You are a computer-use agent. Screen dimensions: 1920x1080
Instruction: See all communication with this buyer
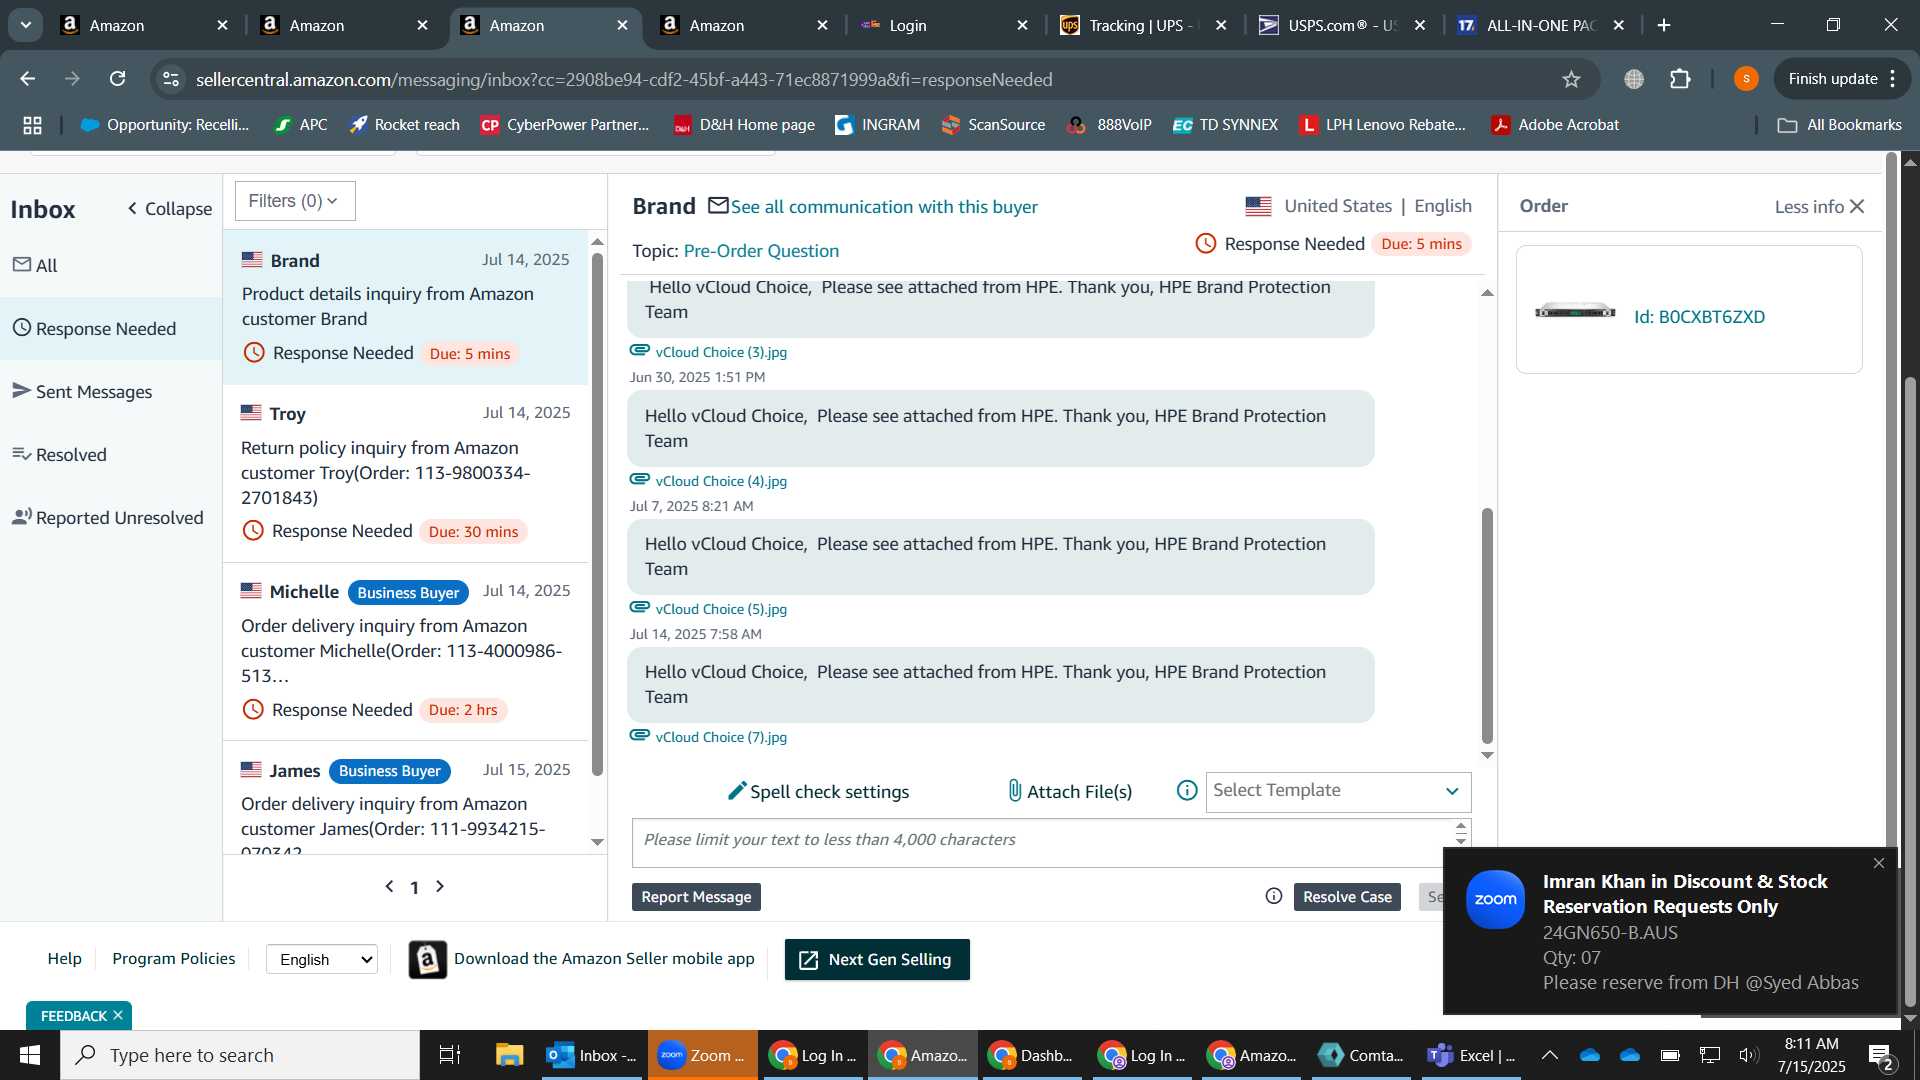884,207
